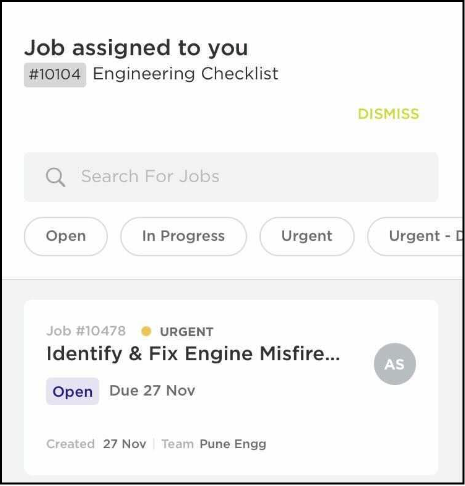Toggle the Open filter chip
The width and height of the screenshot is (465, 486).
(x=66, y=236)
